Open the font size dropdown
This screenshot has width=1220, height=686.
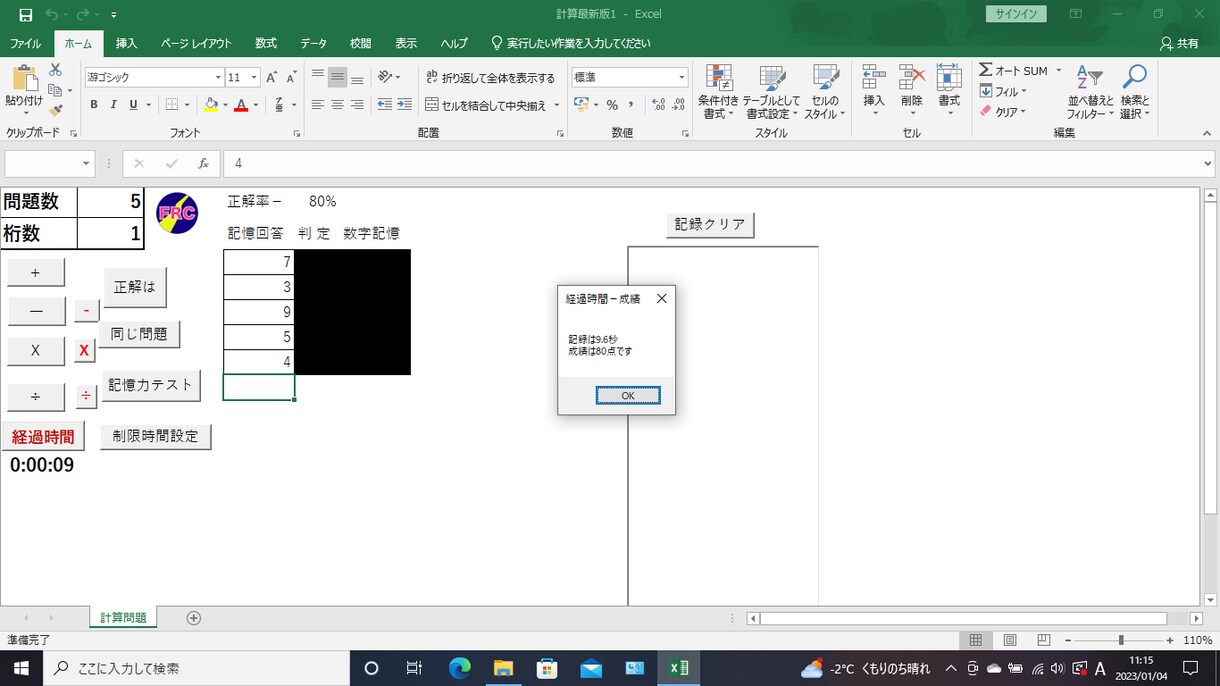[254, 77]
